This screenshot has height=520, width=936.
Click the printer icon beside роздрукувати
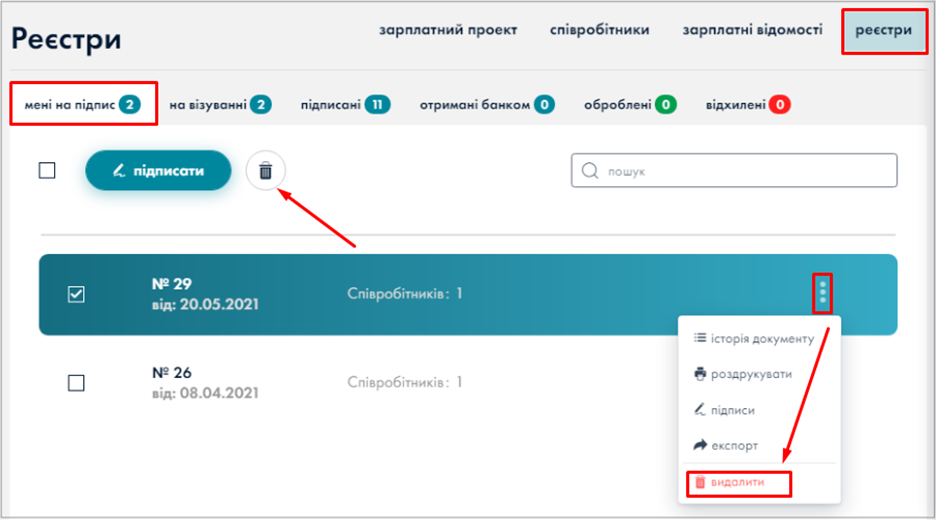pyautogui.click(x=700, y=374)
